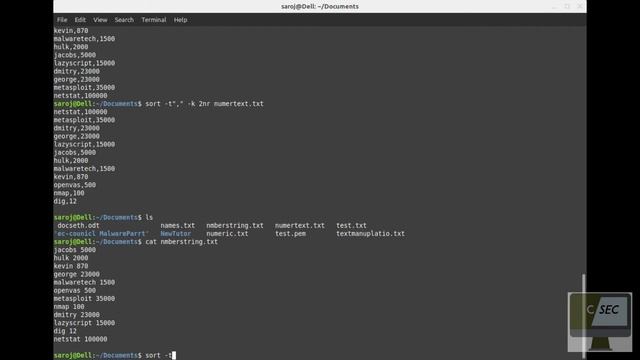Select file name 'docseth.odt' in ls output

tap(78, 225)
